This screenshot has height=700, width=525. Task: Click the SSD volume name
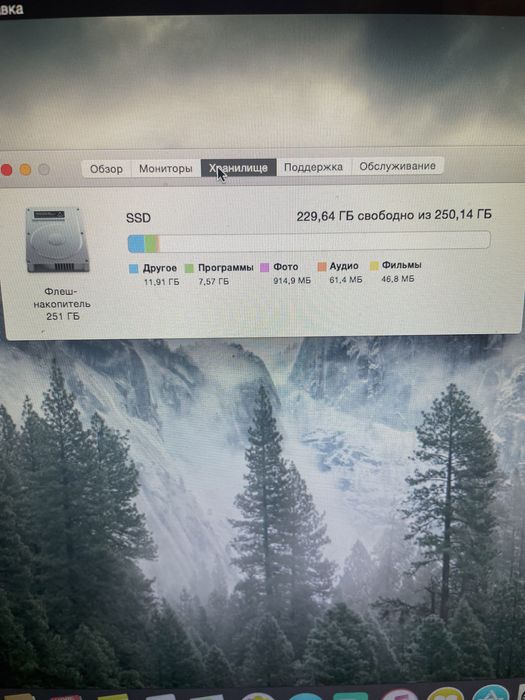(138, 218)
